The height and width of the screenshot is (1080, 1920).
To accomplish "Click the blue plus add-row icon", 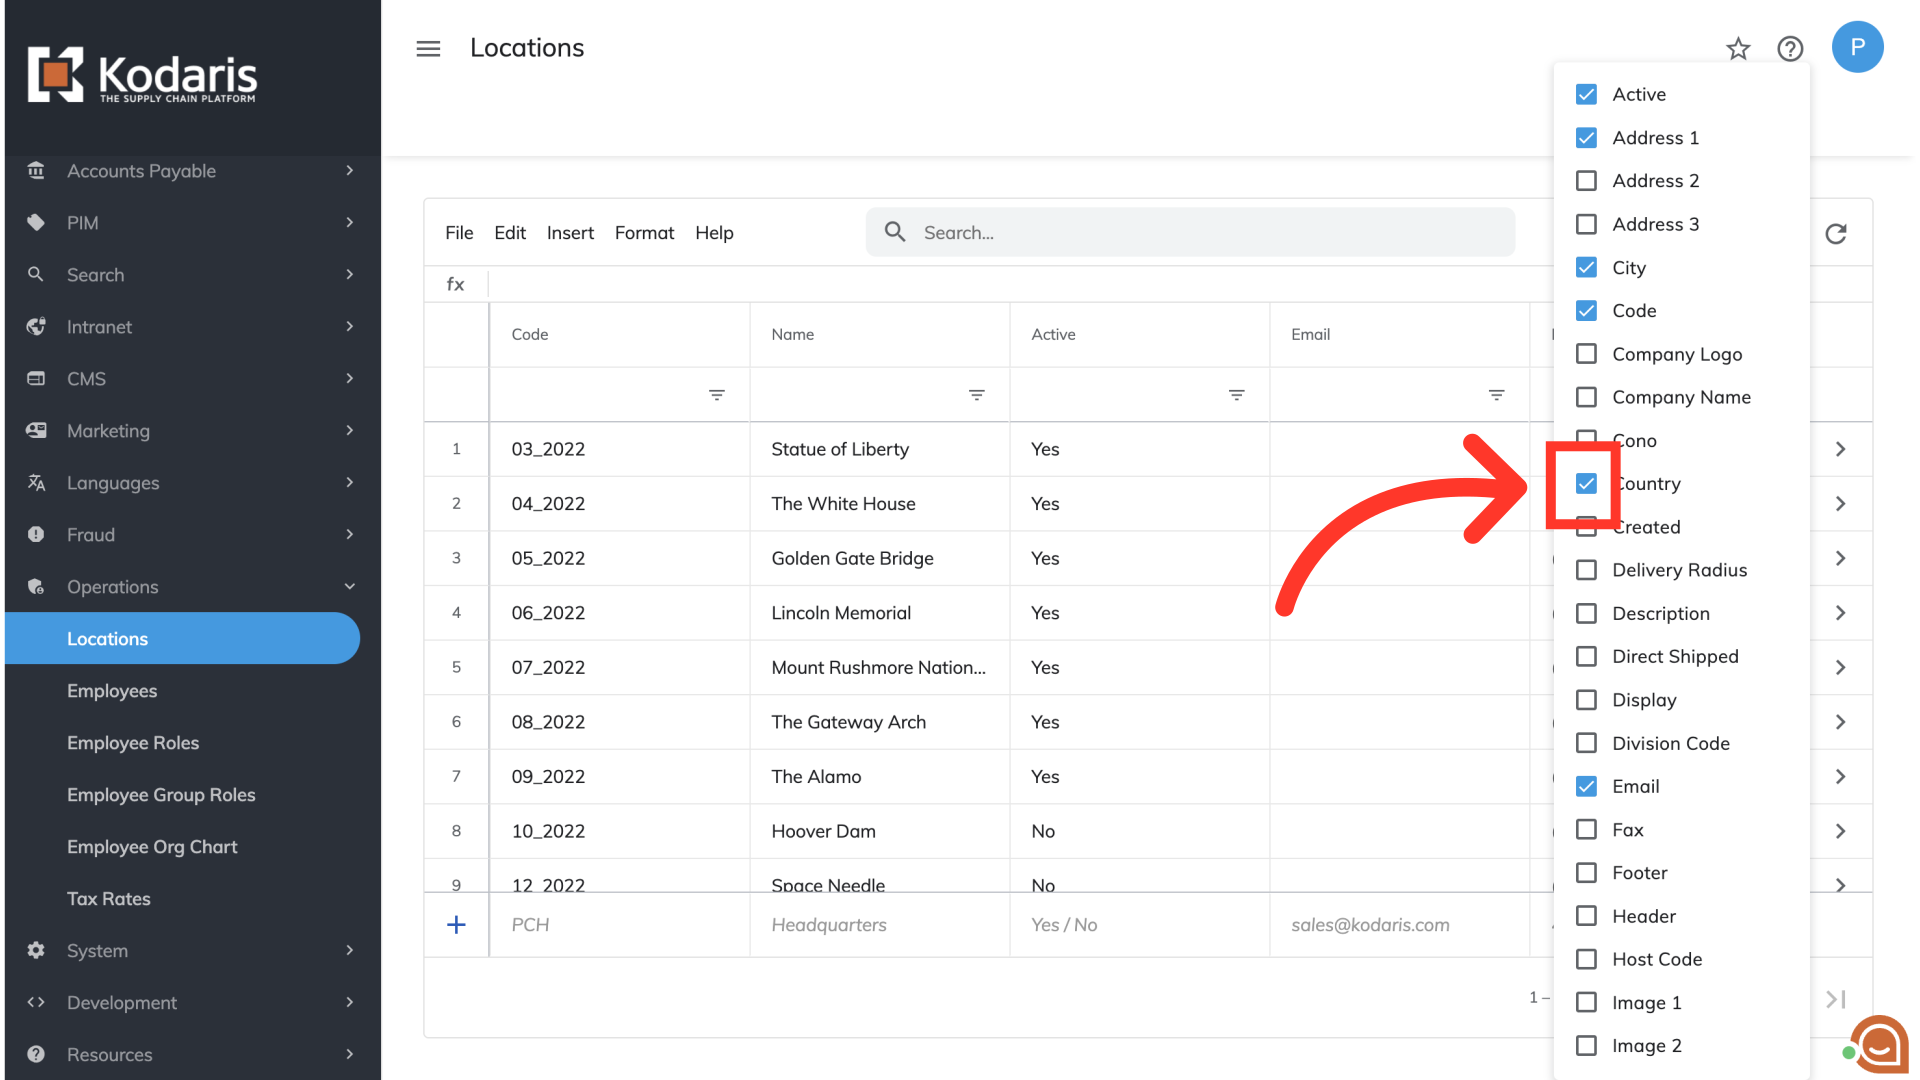I will click(456, 925).
